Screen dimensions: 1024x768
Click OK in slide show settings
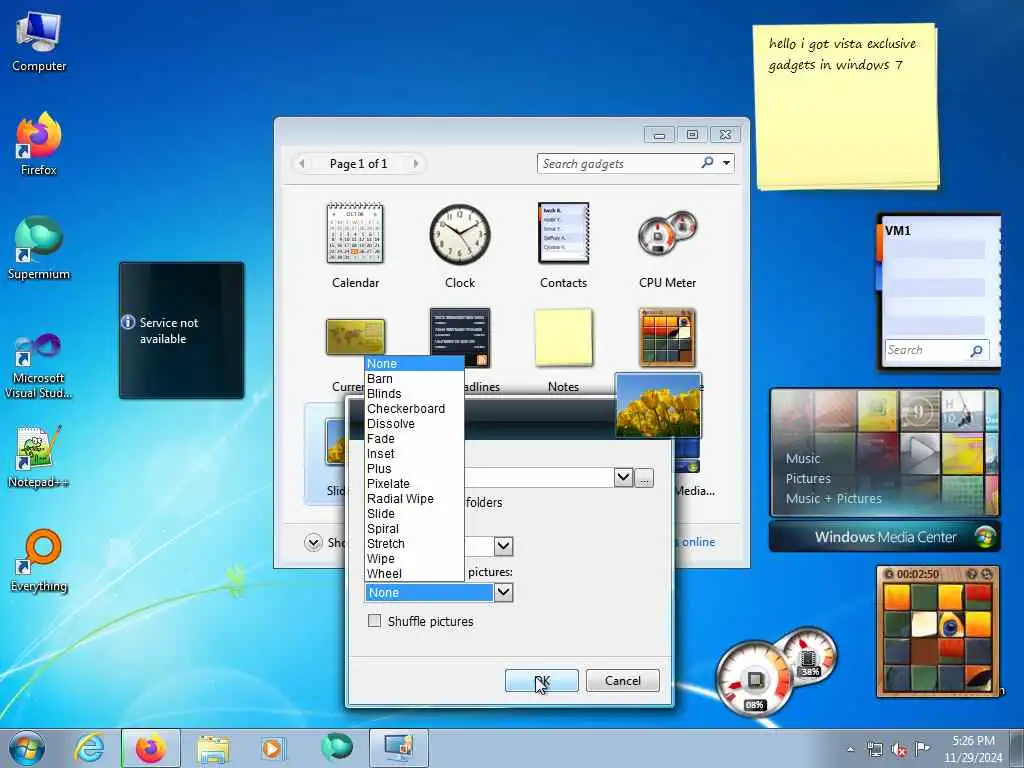541,680
